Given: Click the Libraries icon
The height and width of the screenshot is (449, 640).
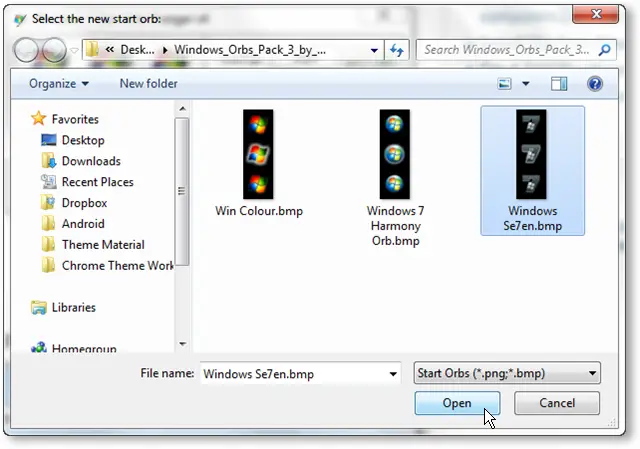Looking at the screenshot, I should [39, 307].
